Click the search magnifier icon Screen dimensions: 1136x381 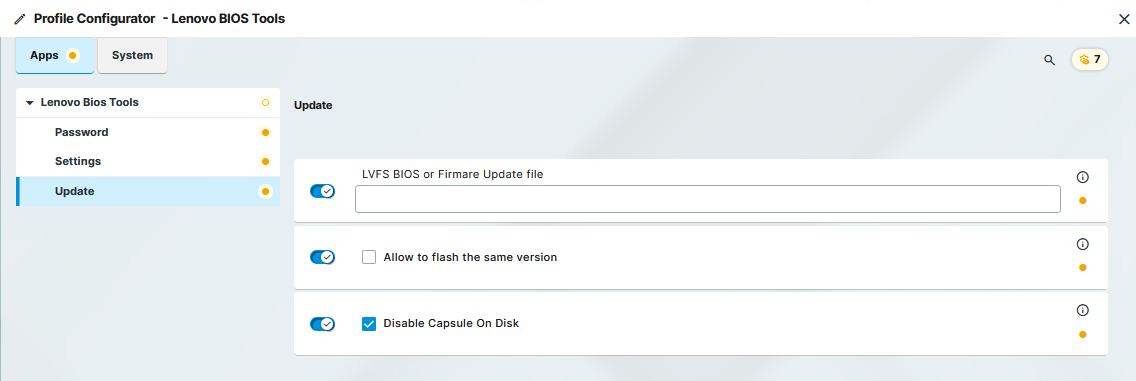point(1049,60)
